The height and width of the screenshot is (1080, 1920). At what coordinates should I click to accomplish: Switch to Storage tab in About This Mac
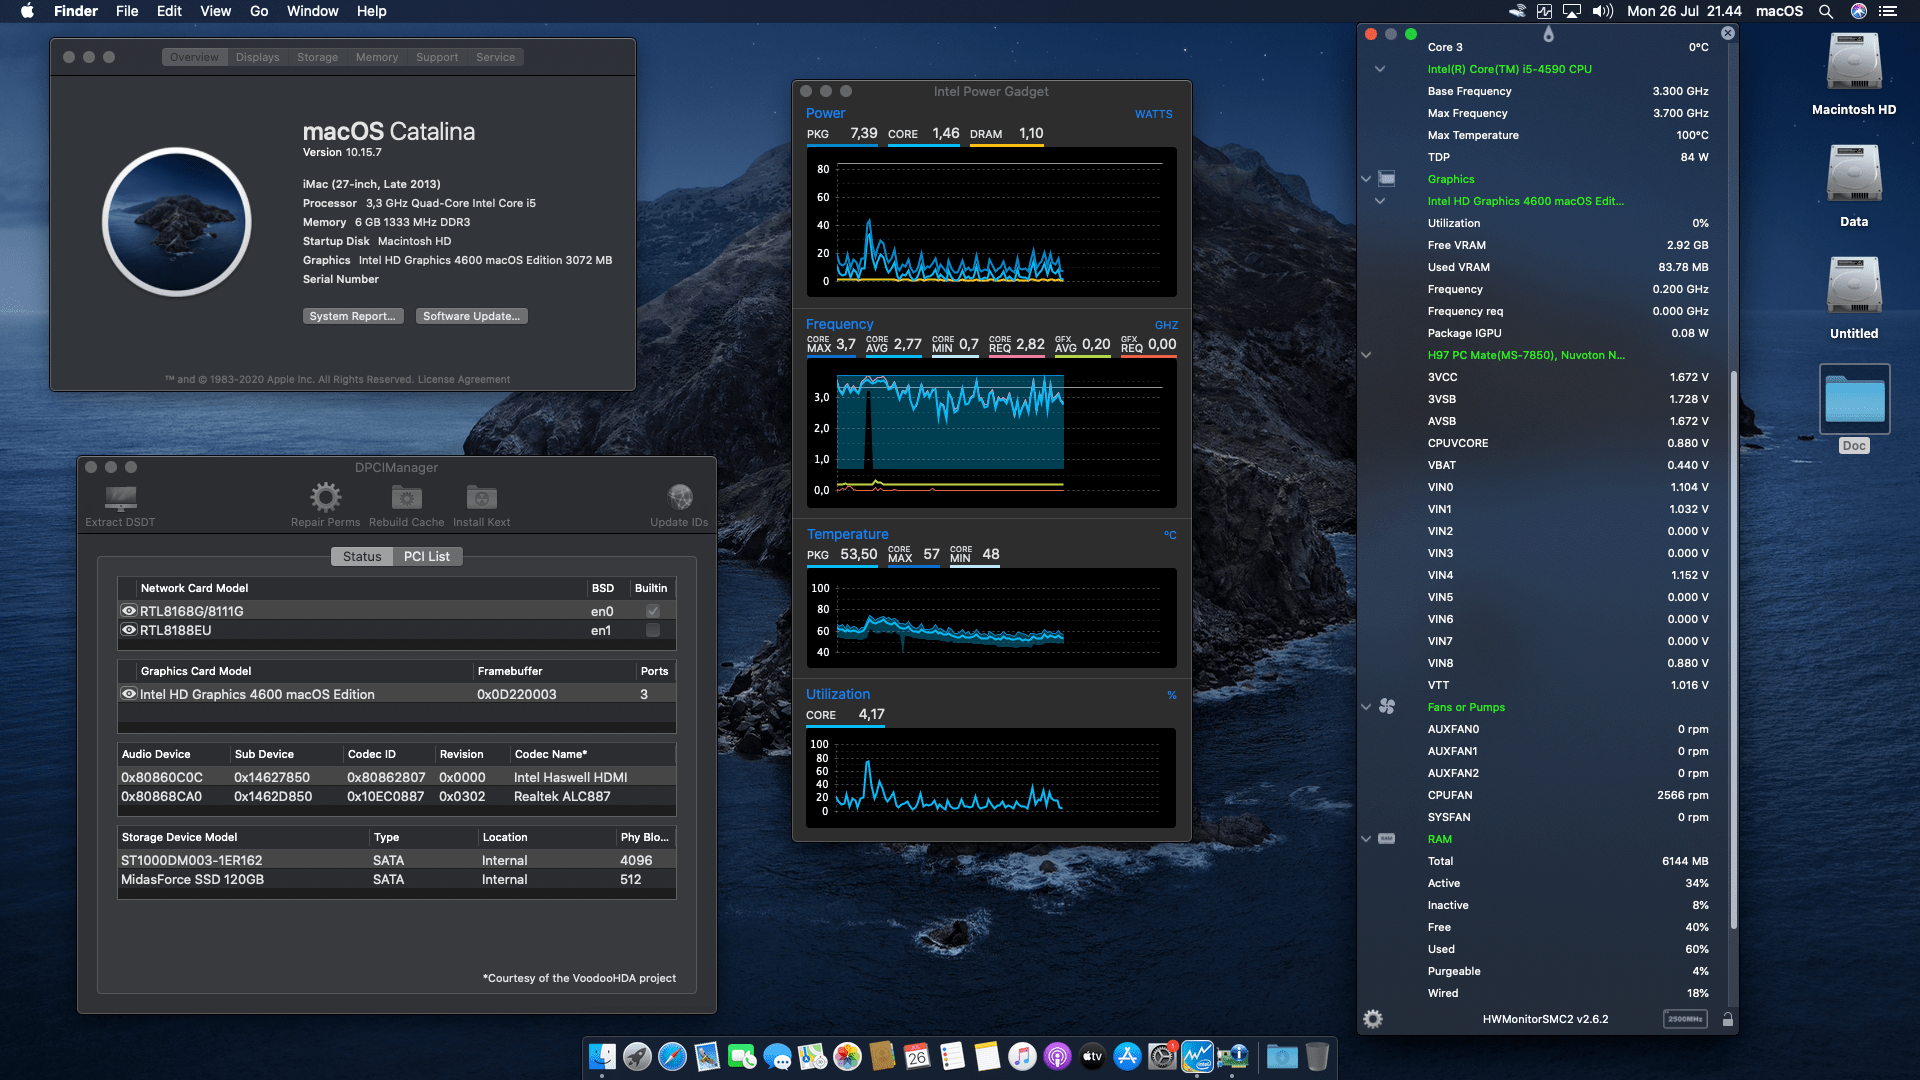(317, 57)
